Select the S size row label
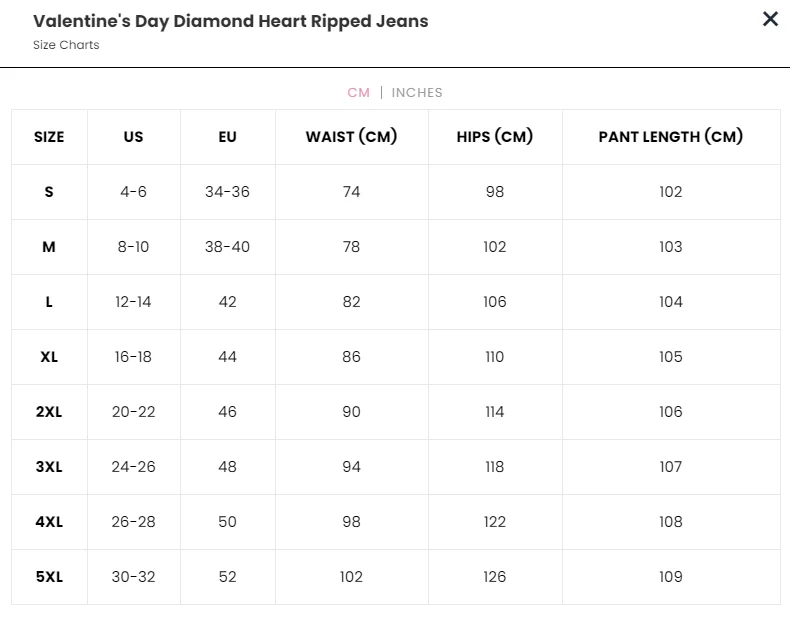The image size is (790, 643). coord(49,192)
